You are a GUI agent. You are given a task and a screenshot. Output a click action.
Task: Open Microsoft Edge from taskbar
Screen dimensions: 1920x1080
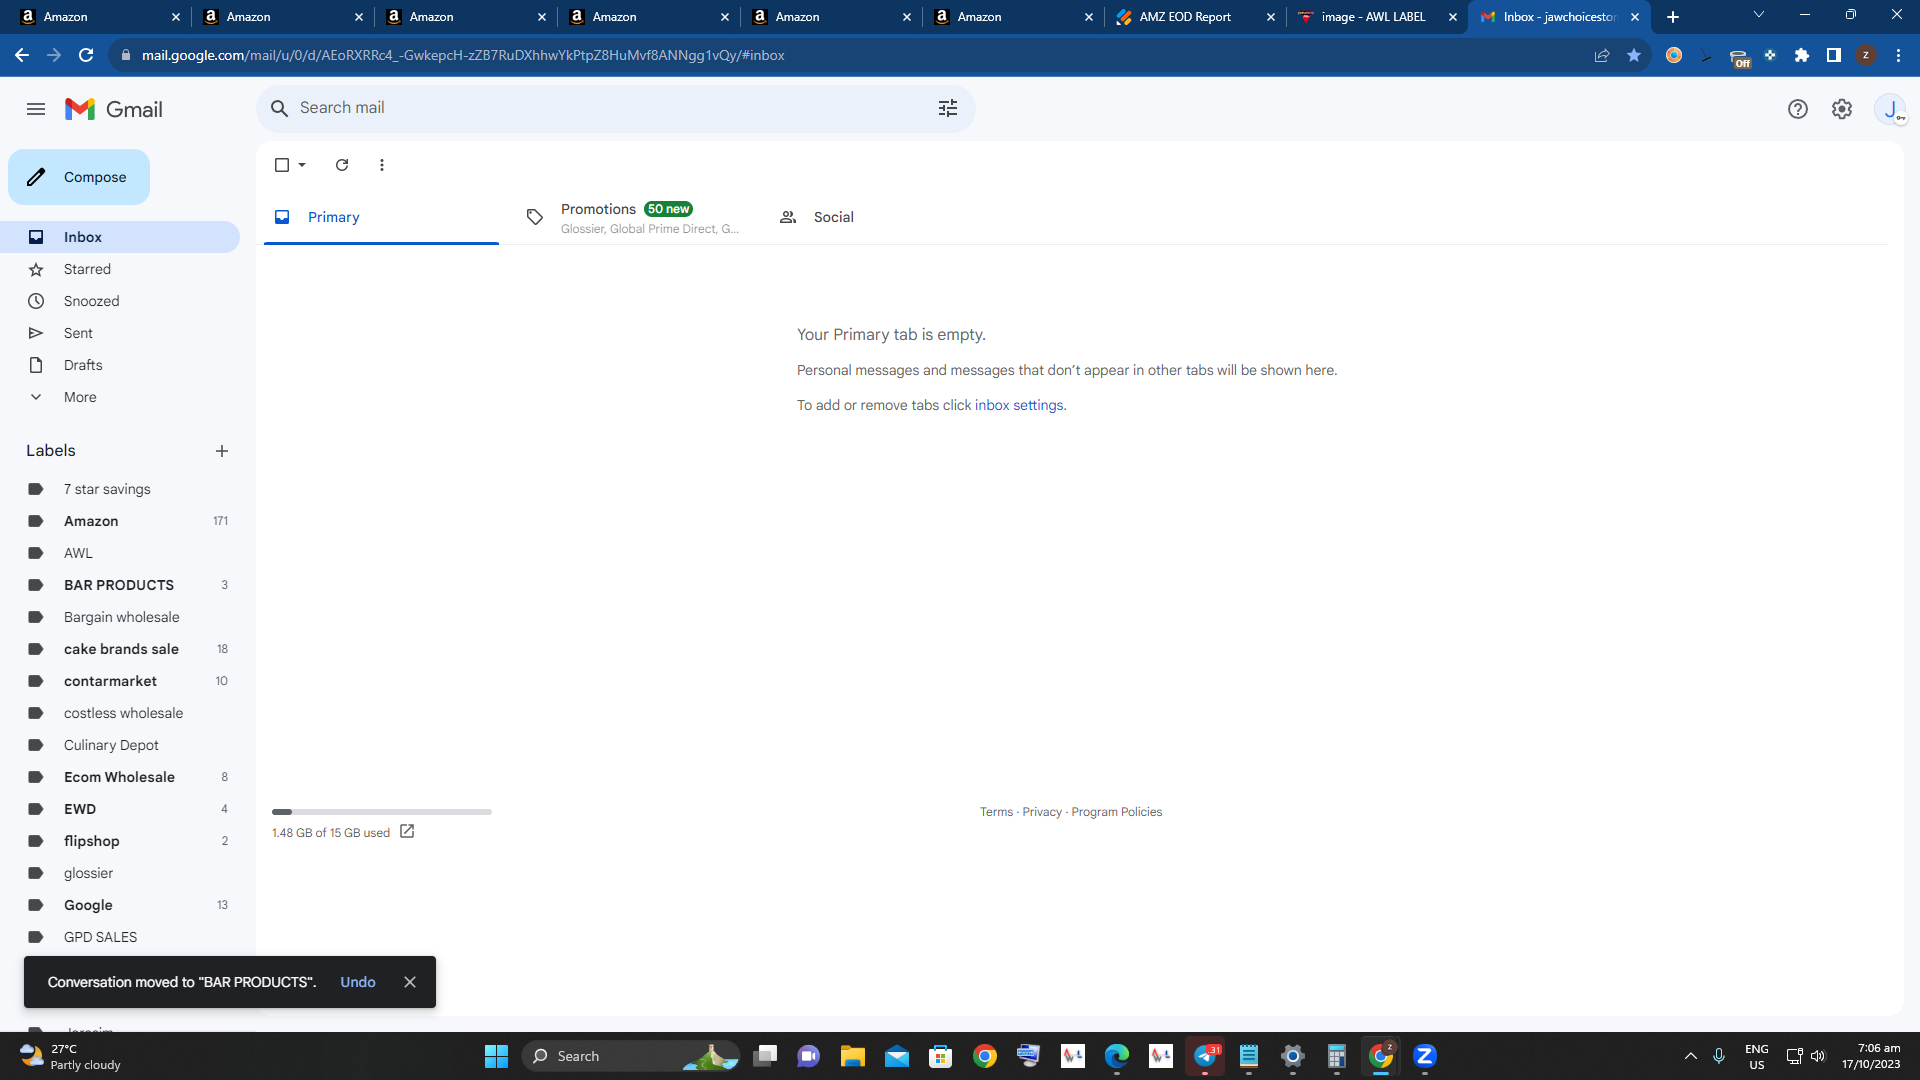click(x=1116, y=1056)
